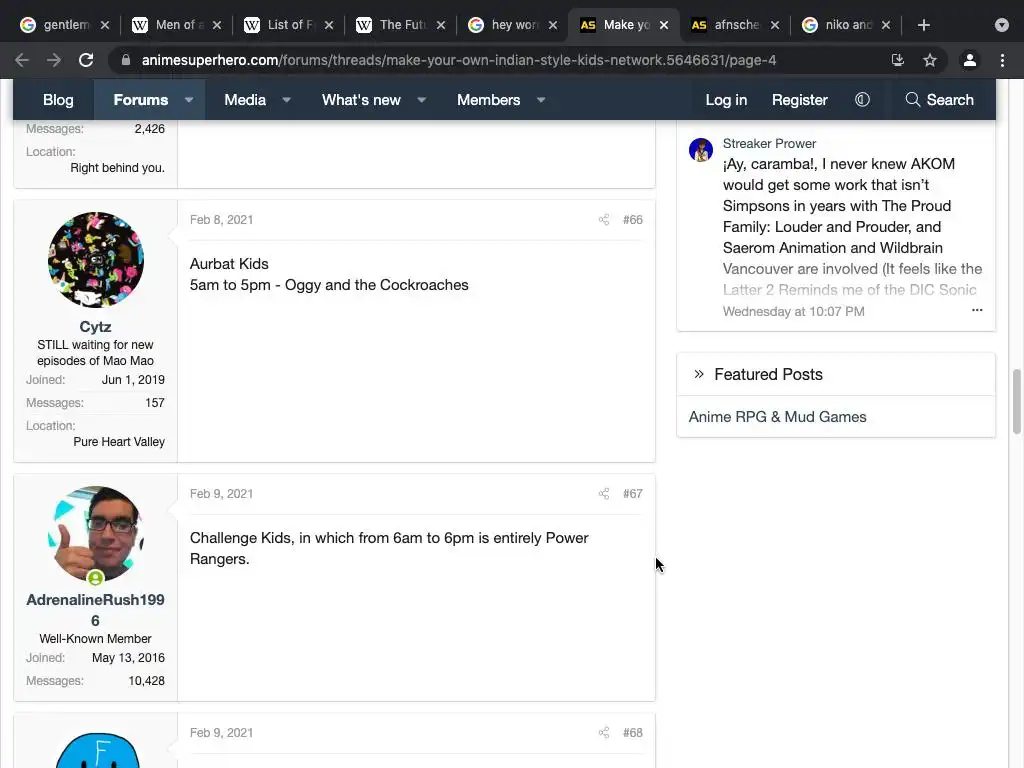This screenshot has height=768, width=1024.
Task: Click the install app icon in address bar
Action: tap(898, 60)
